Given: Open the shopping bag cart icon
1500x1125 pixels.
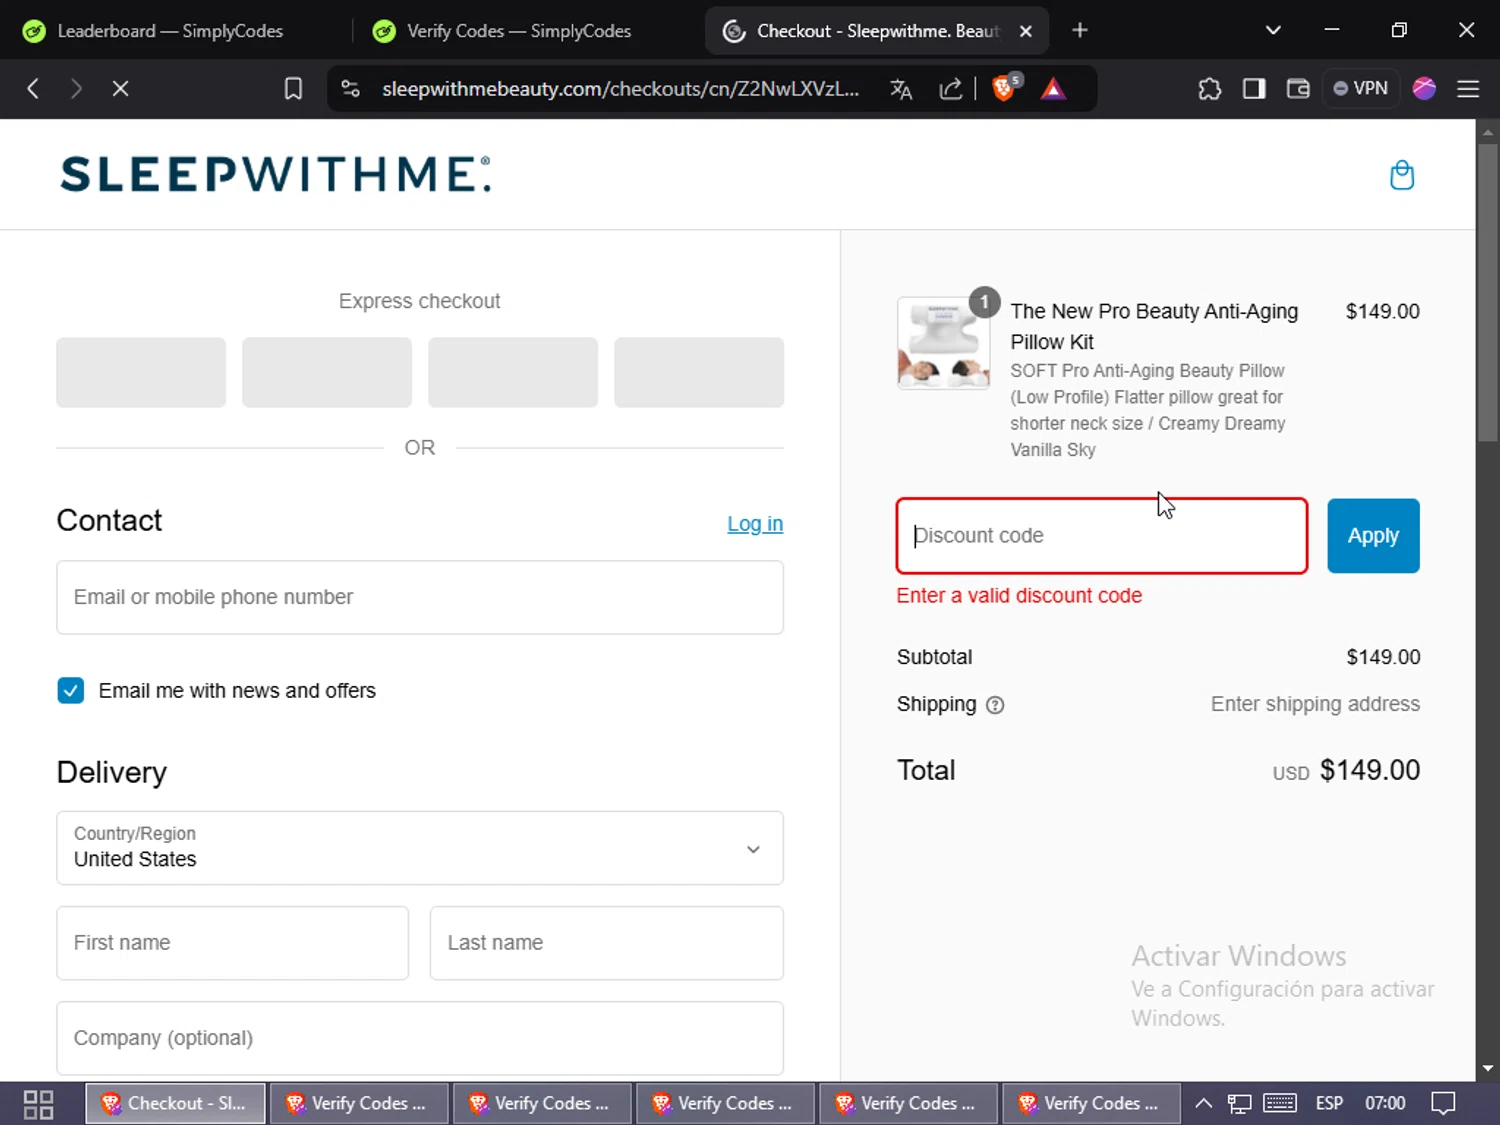Looking at the screenshot, I should pos(1402,175).
